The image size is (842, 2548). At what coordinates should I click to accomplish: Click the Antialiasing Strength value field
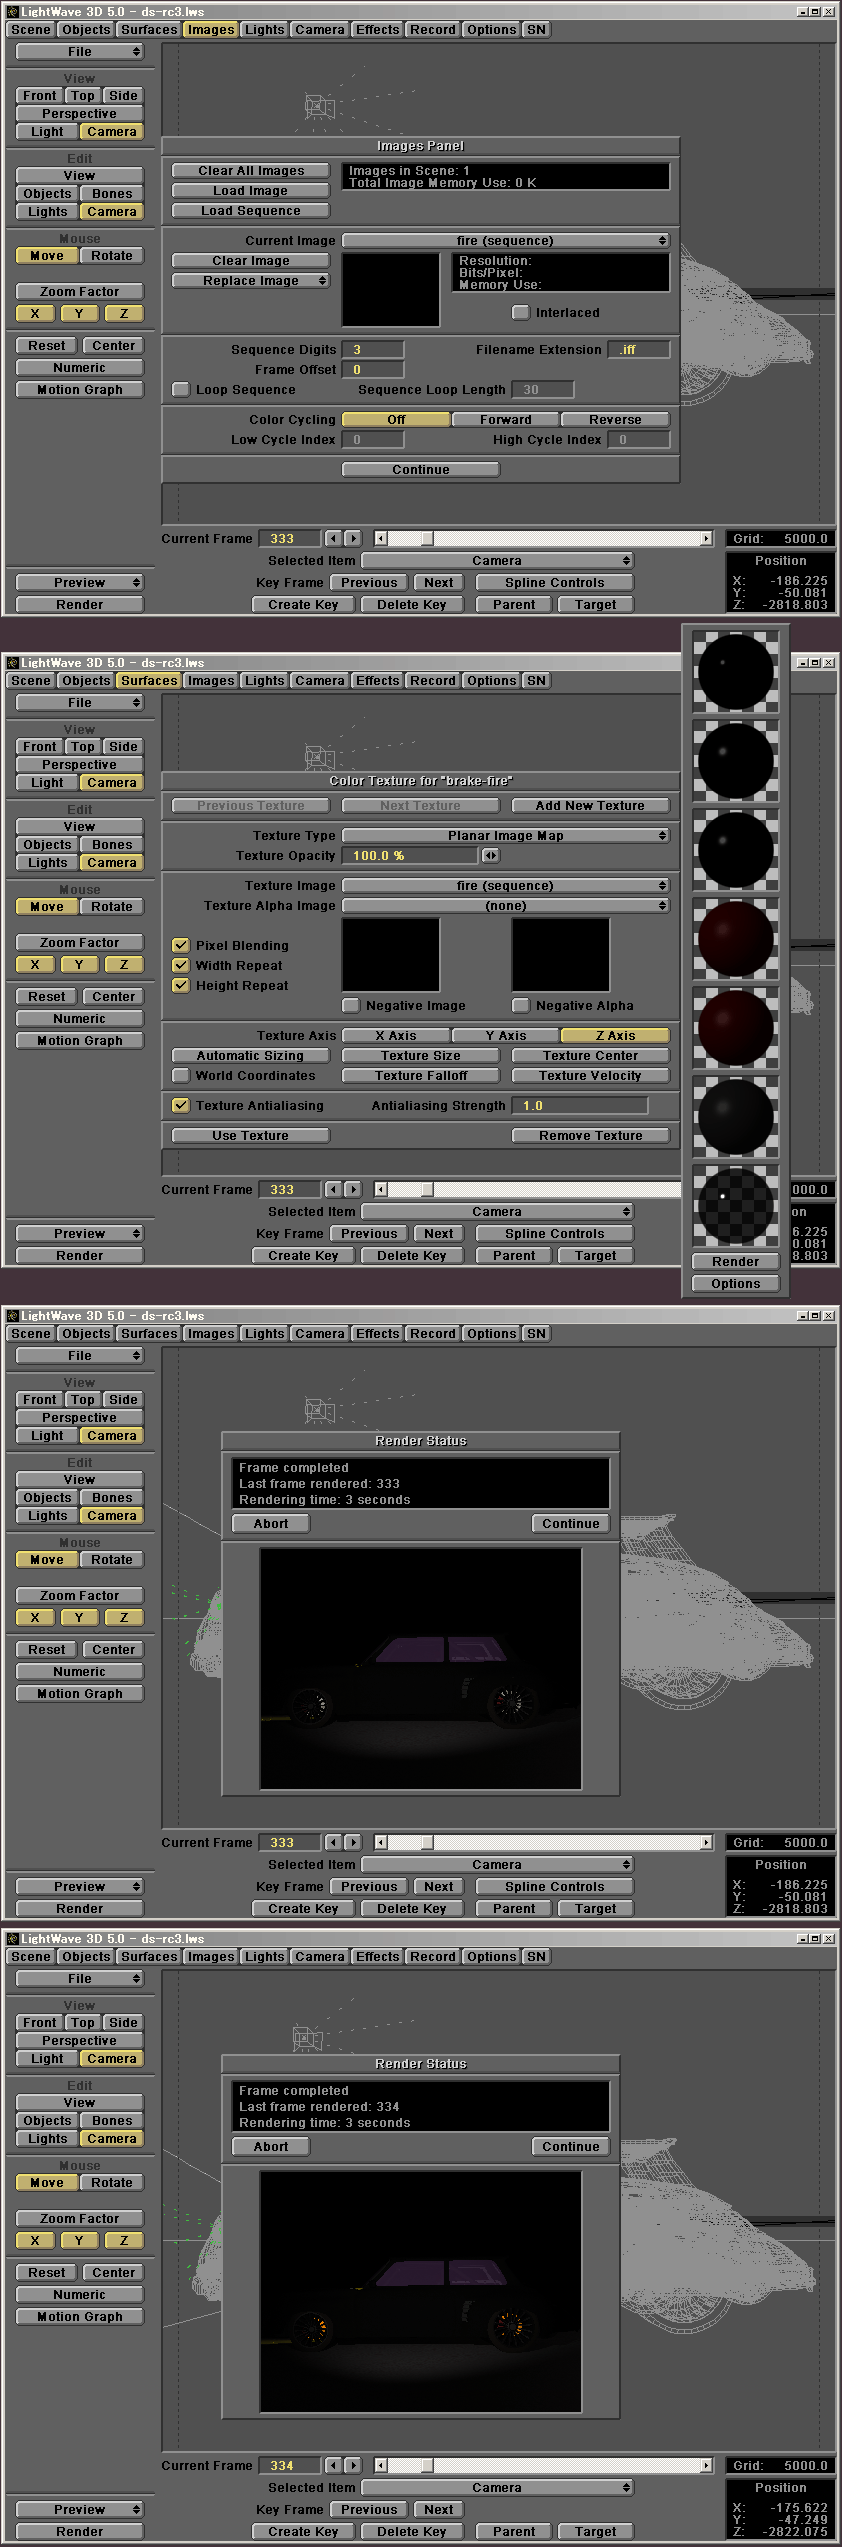[x=579, y=1106]
